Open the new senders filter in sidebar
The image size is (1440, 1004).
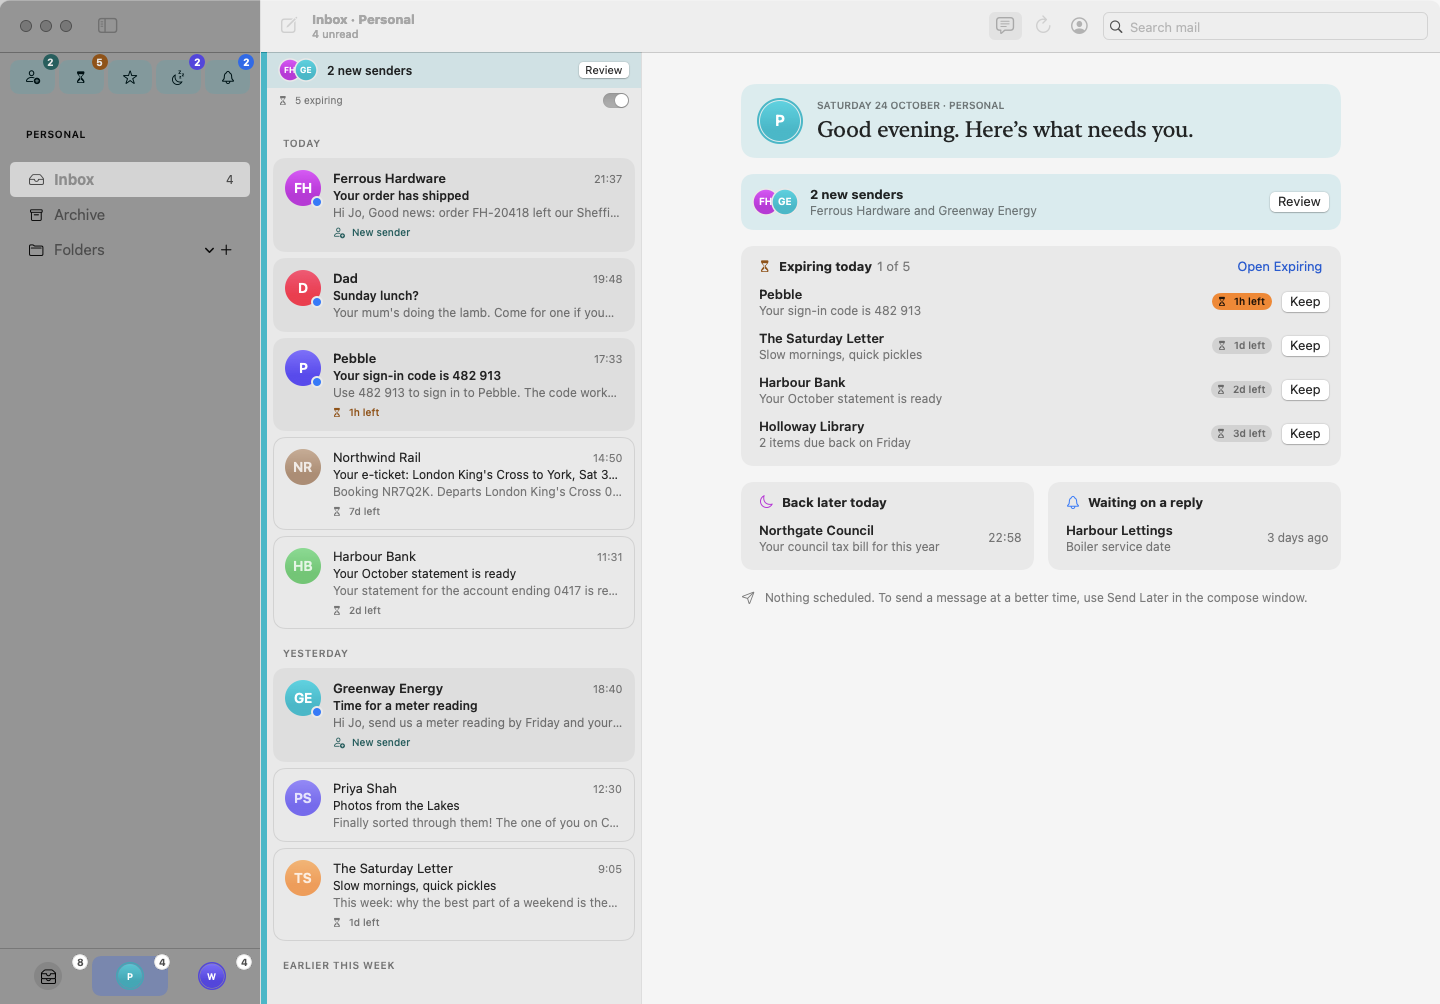point(34,77)
